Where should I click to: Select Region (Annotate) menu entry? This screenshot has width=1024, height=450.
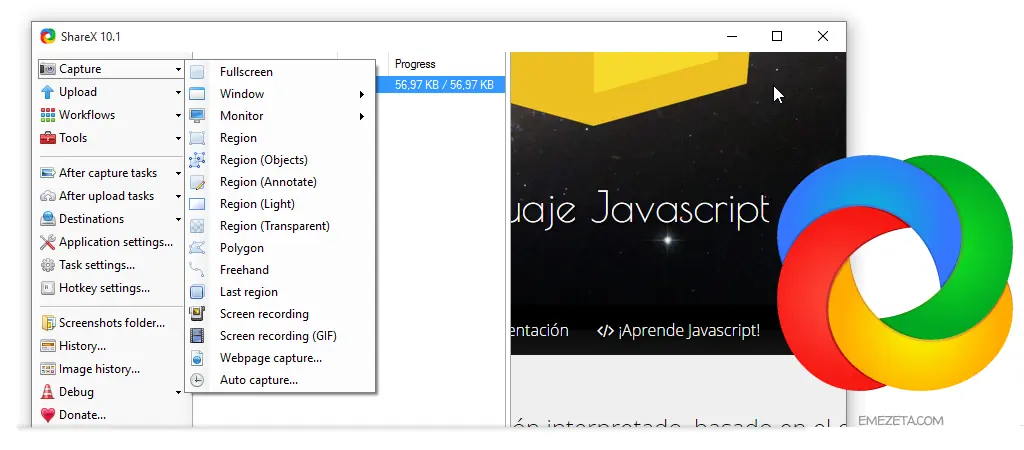(280, 182)
